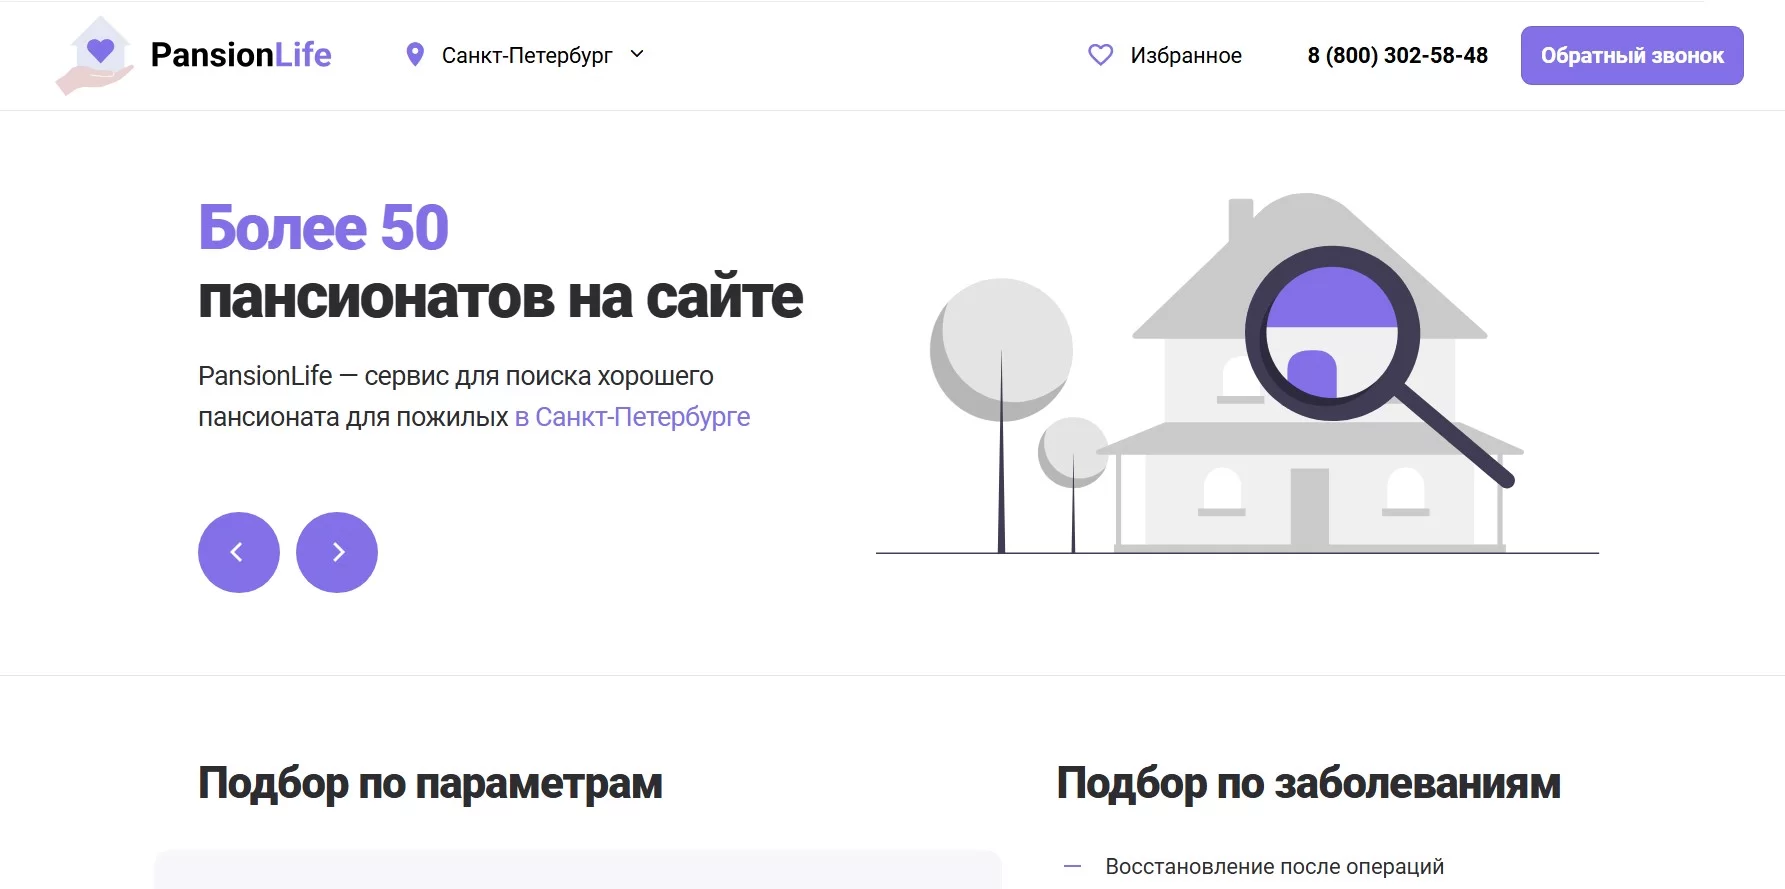
Task: Click the Подбор по заболеваниям heading
Action: click(x=1308, y=783)
